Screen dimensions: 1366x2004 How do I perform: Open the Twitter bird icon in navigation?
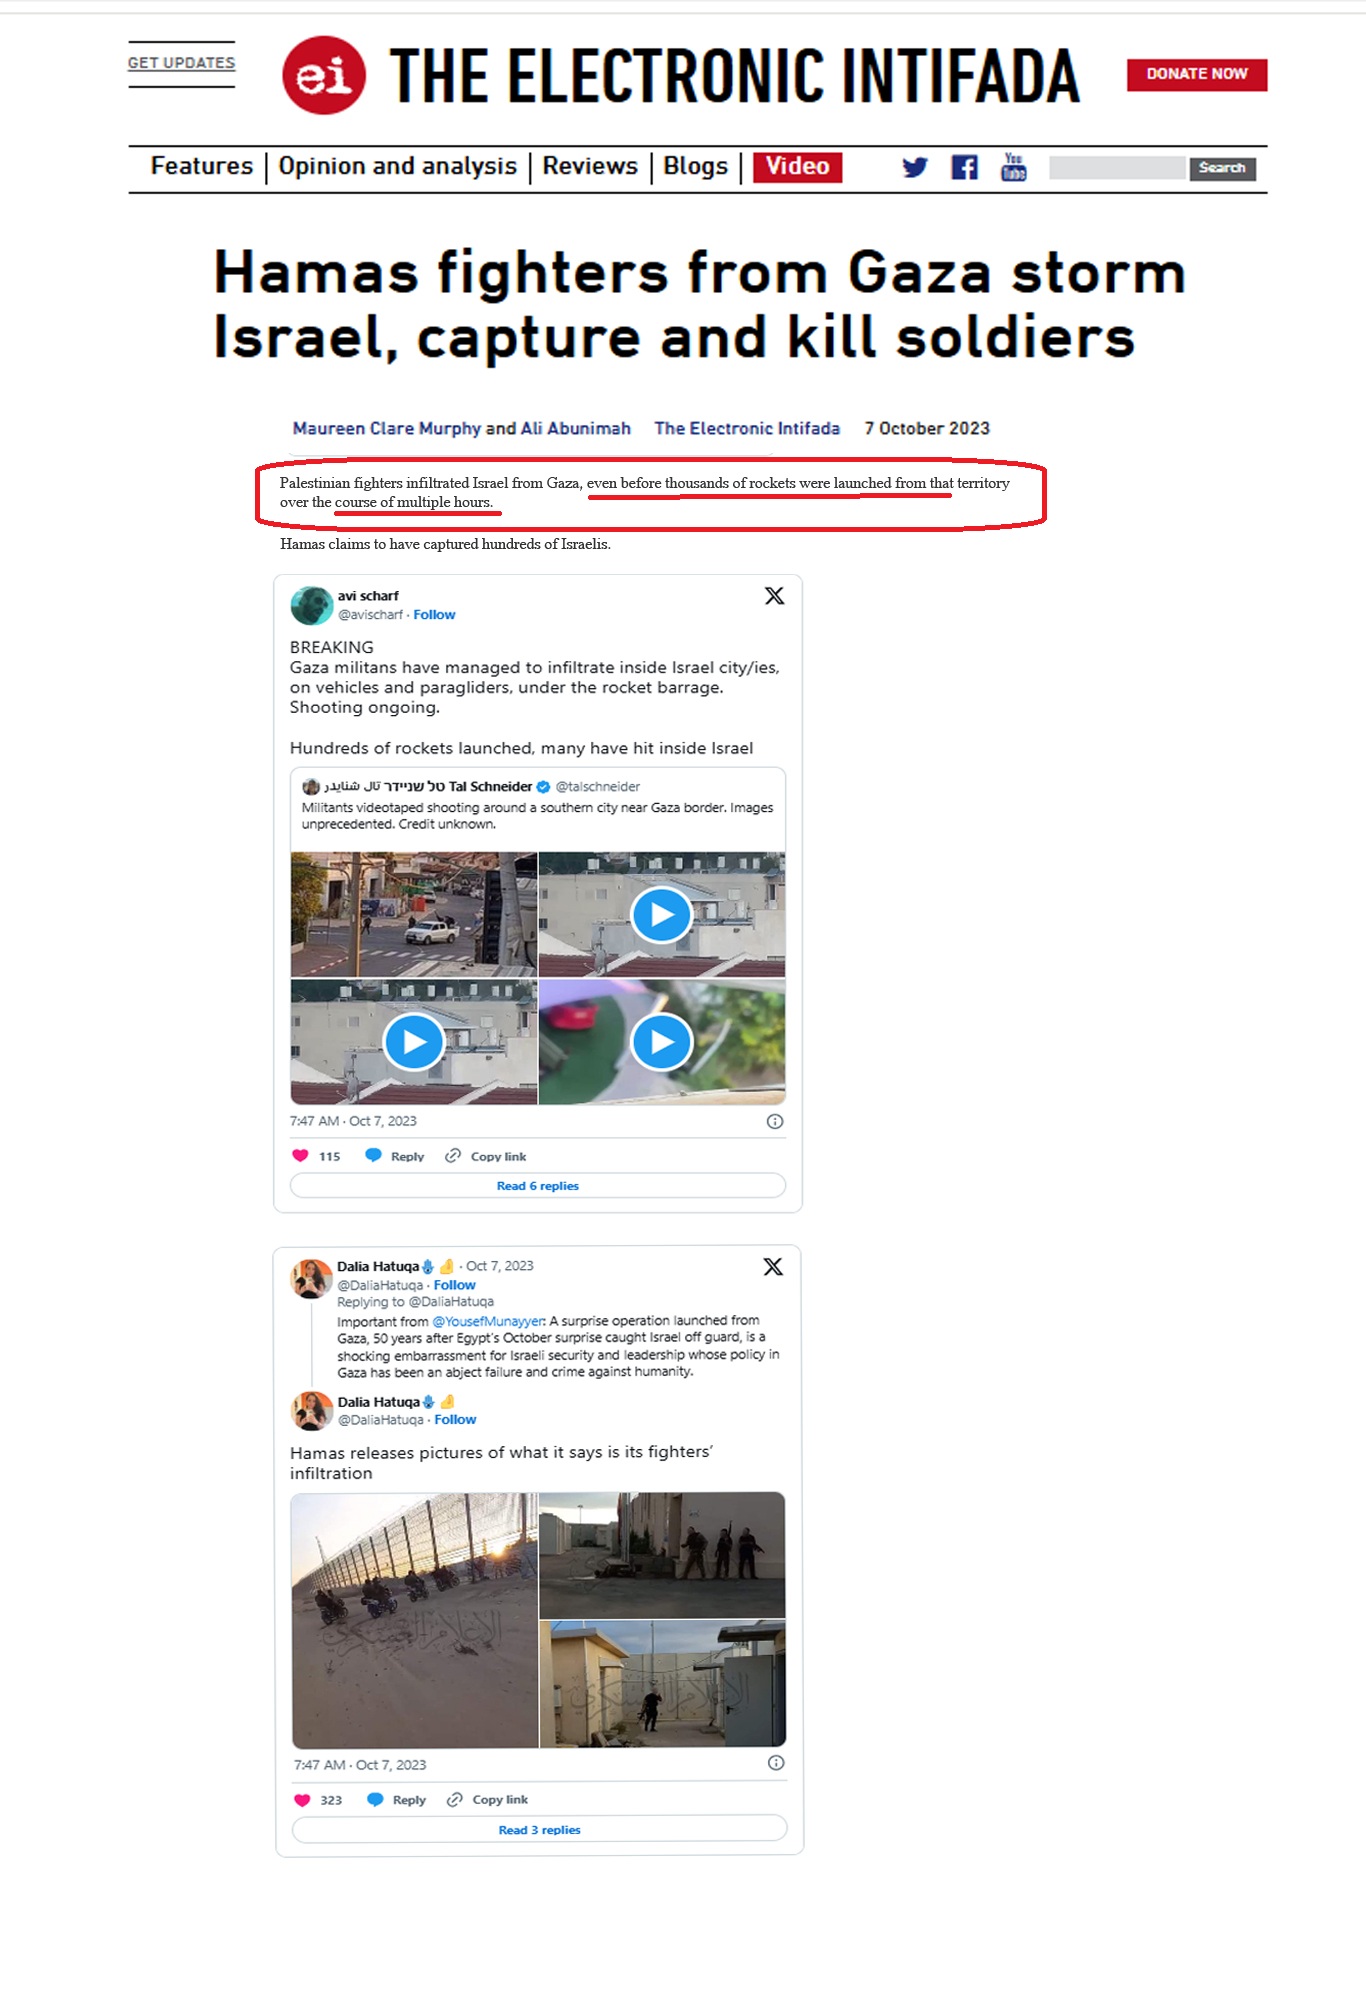tap(914, 167)
